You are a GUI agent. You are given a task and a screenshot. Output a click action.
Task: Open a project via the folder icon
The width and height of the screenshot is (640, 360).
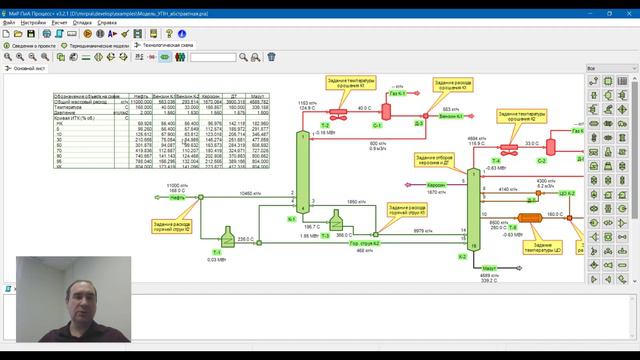click(18, 34)
